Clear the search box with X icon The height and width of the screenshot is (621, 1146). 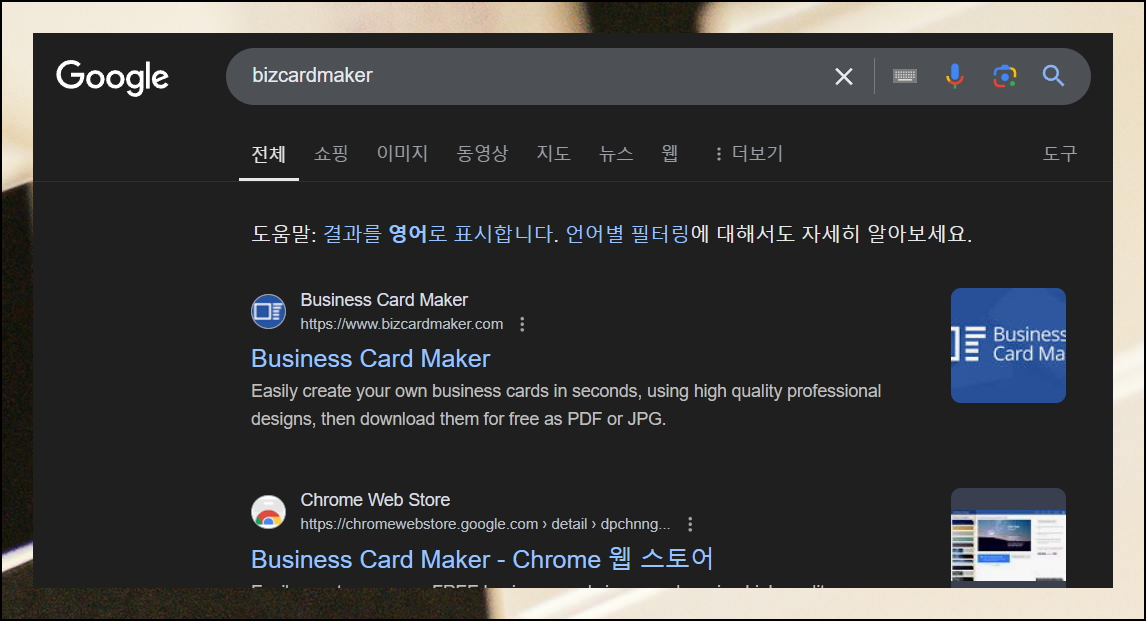[x=843, y=76]
